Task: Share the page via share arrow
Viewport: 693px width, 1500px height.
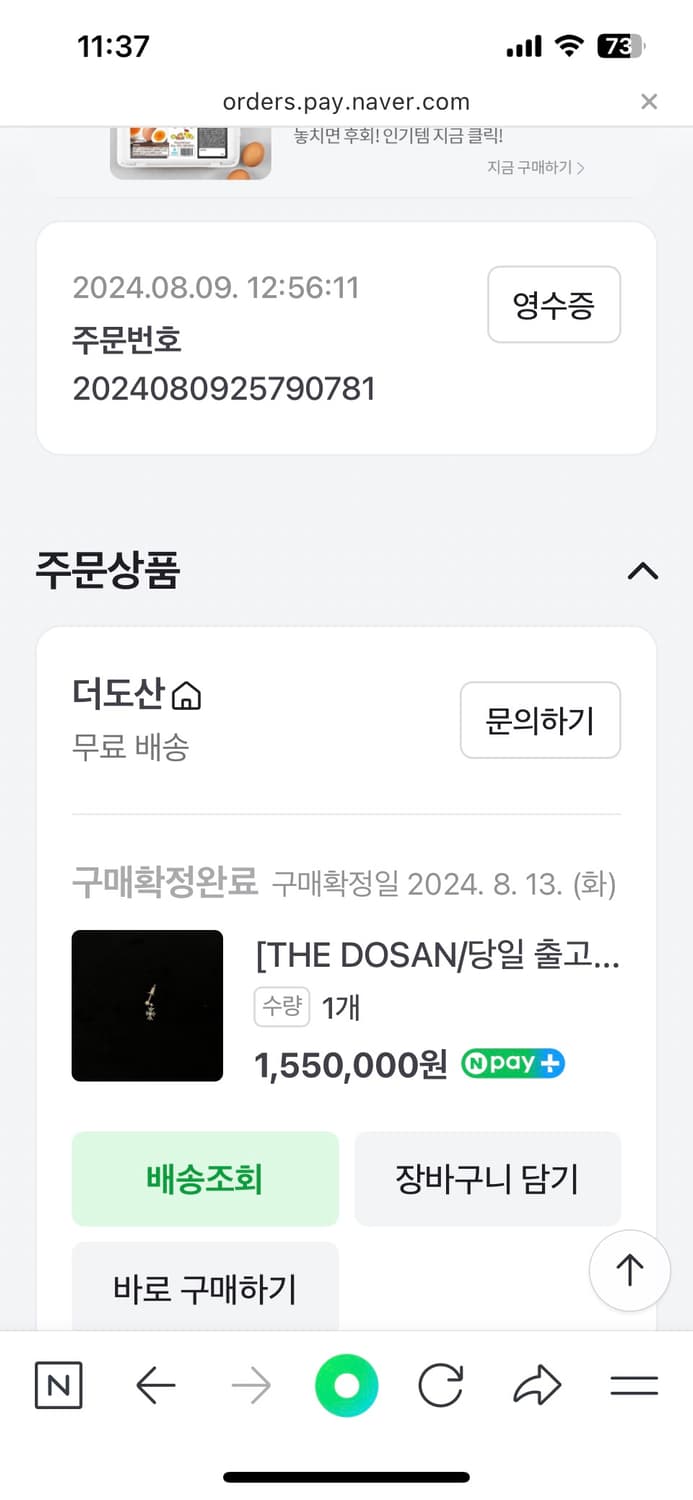Action: click(x=537, y=1386)
